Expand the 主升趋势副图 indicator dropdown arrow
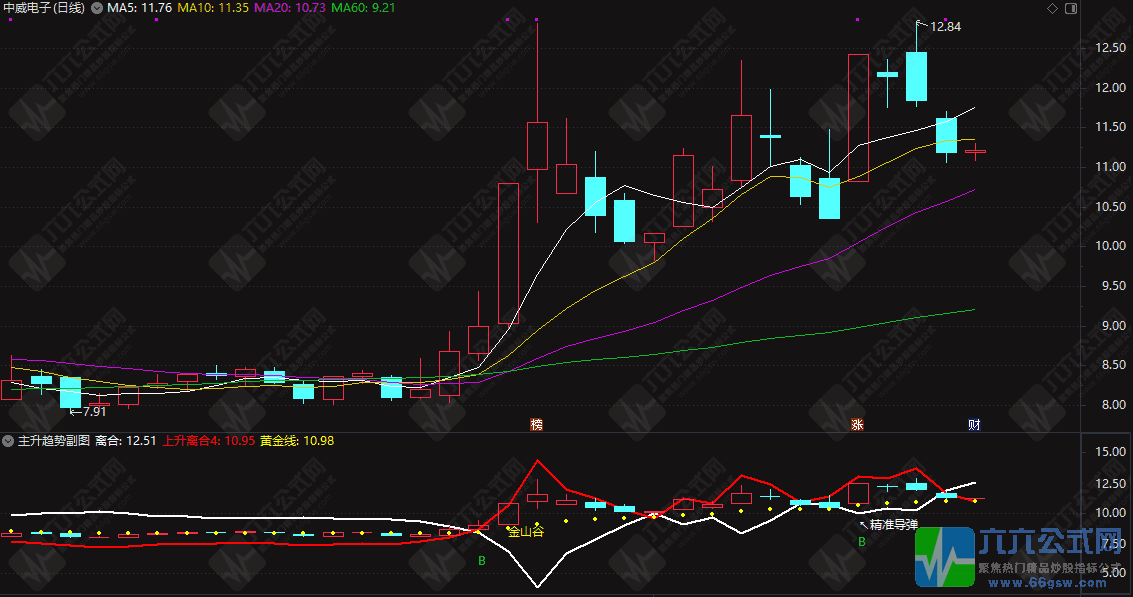 pos(8,441)
